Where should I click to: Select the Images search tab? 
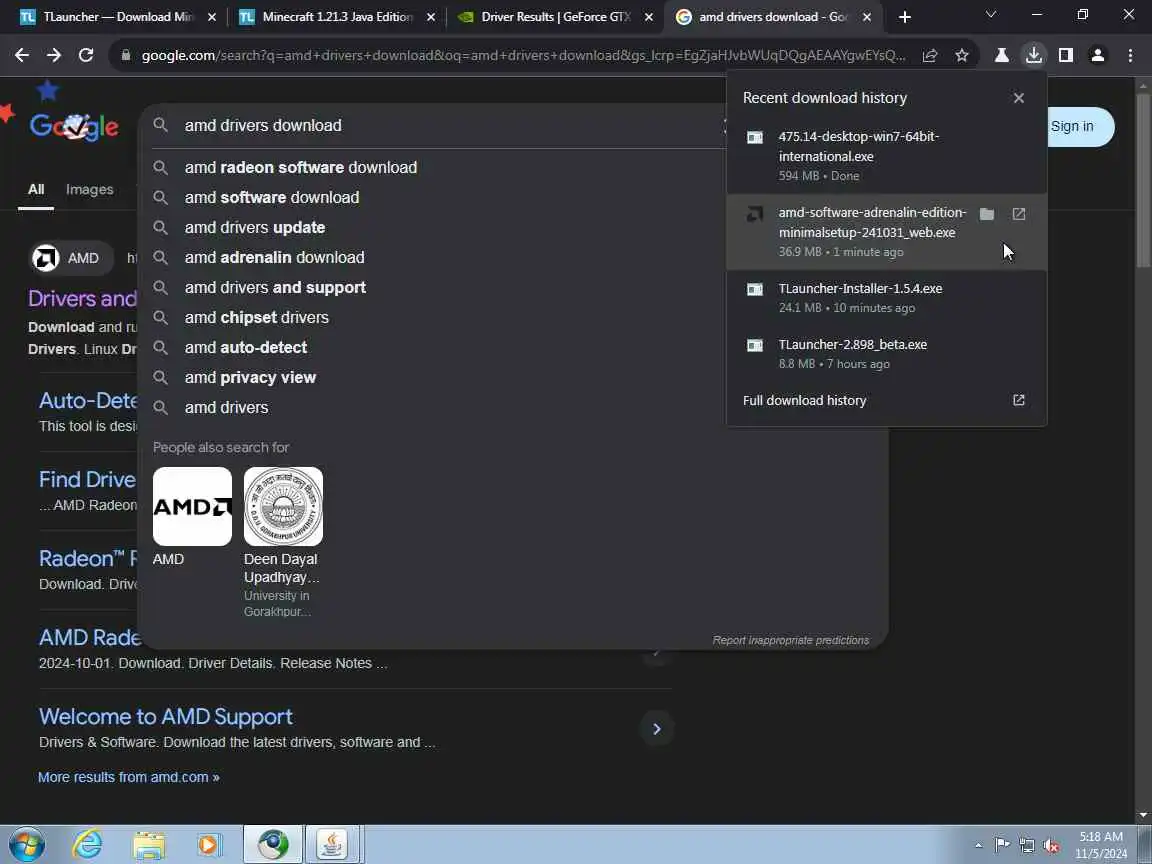tap(90, 190)
